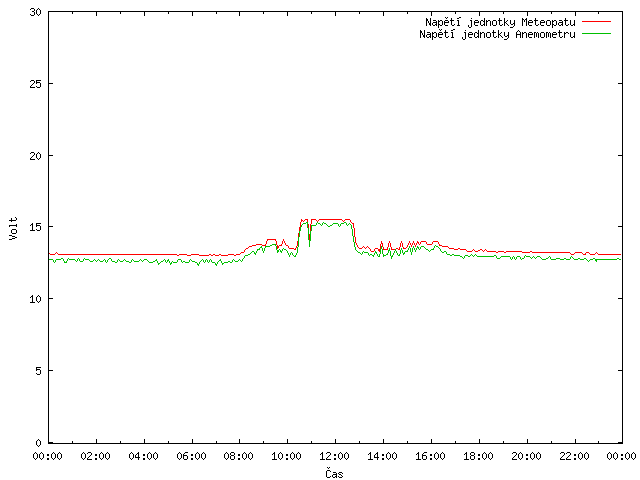
Task: Click the legend entry 'Napětí jednotky Anemometru'
Action: coord(497,34)
